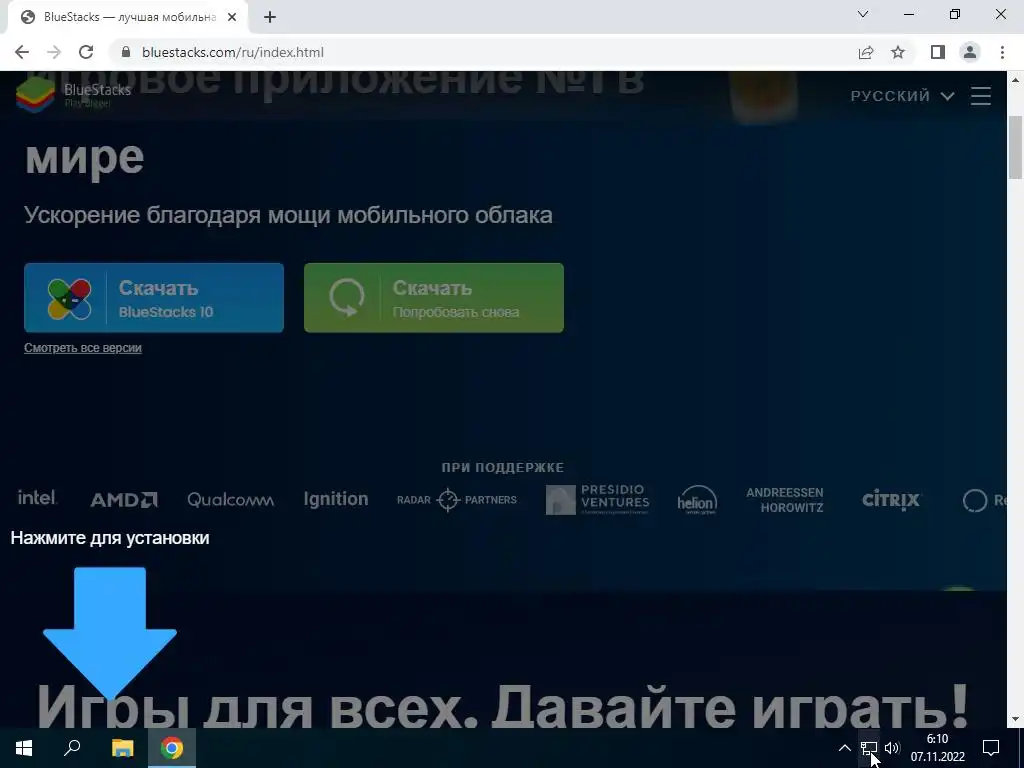The height and width of the screenshot is (768, 1024).
Task: Bookmark this page with the star icon
Action: (898, 52)
